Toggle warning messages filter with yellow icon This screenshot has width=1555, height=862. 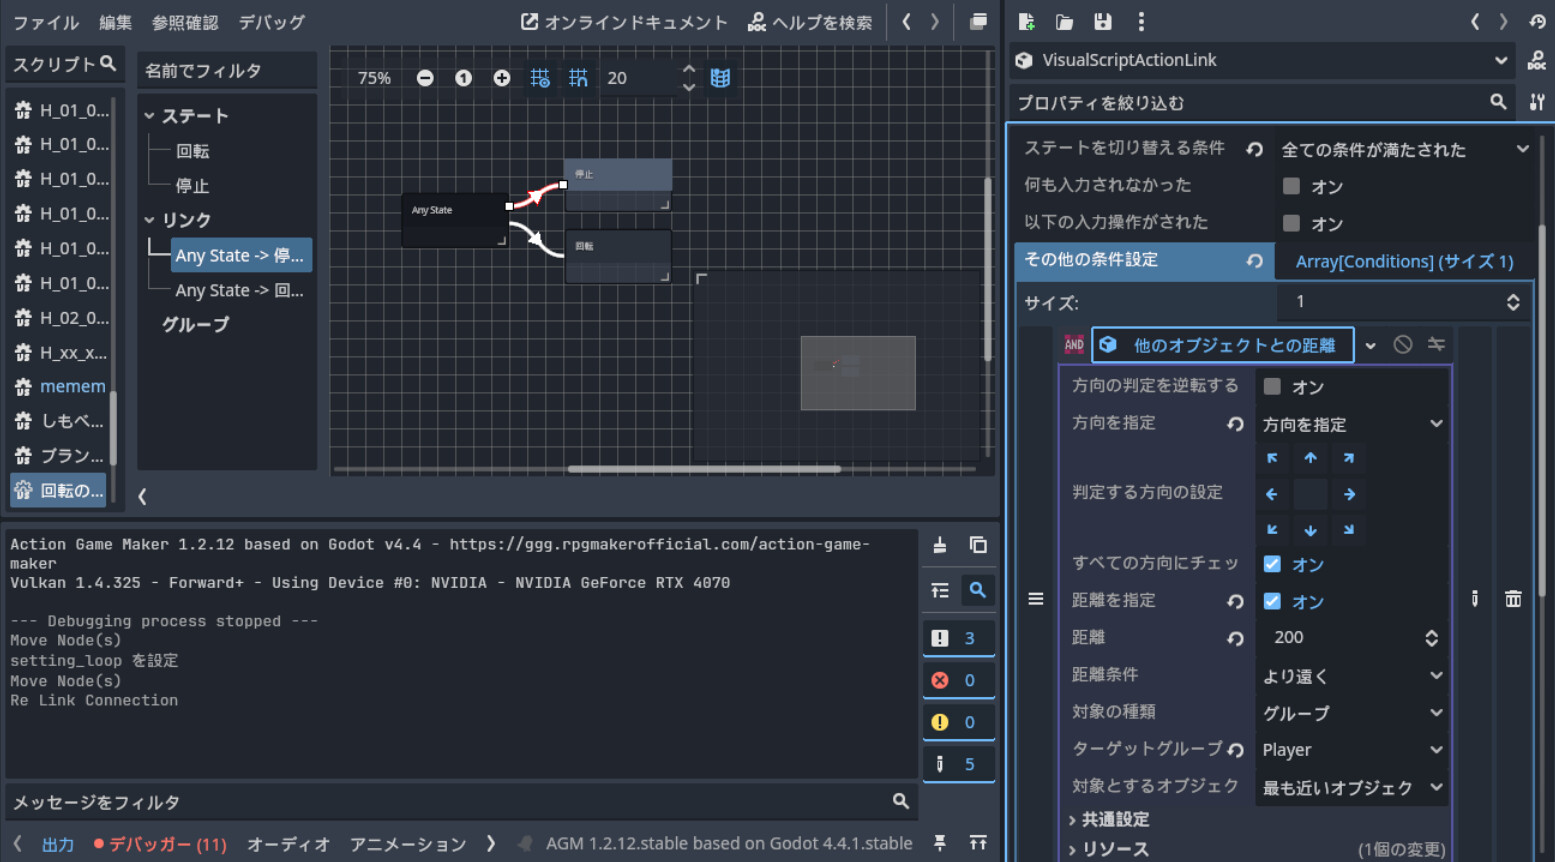click(x=958, y=722)
